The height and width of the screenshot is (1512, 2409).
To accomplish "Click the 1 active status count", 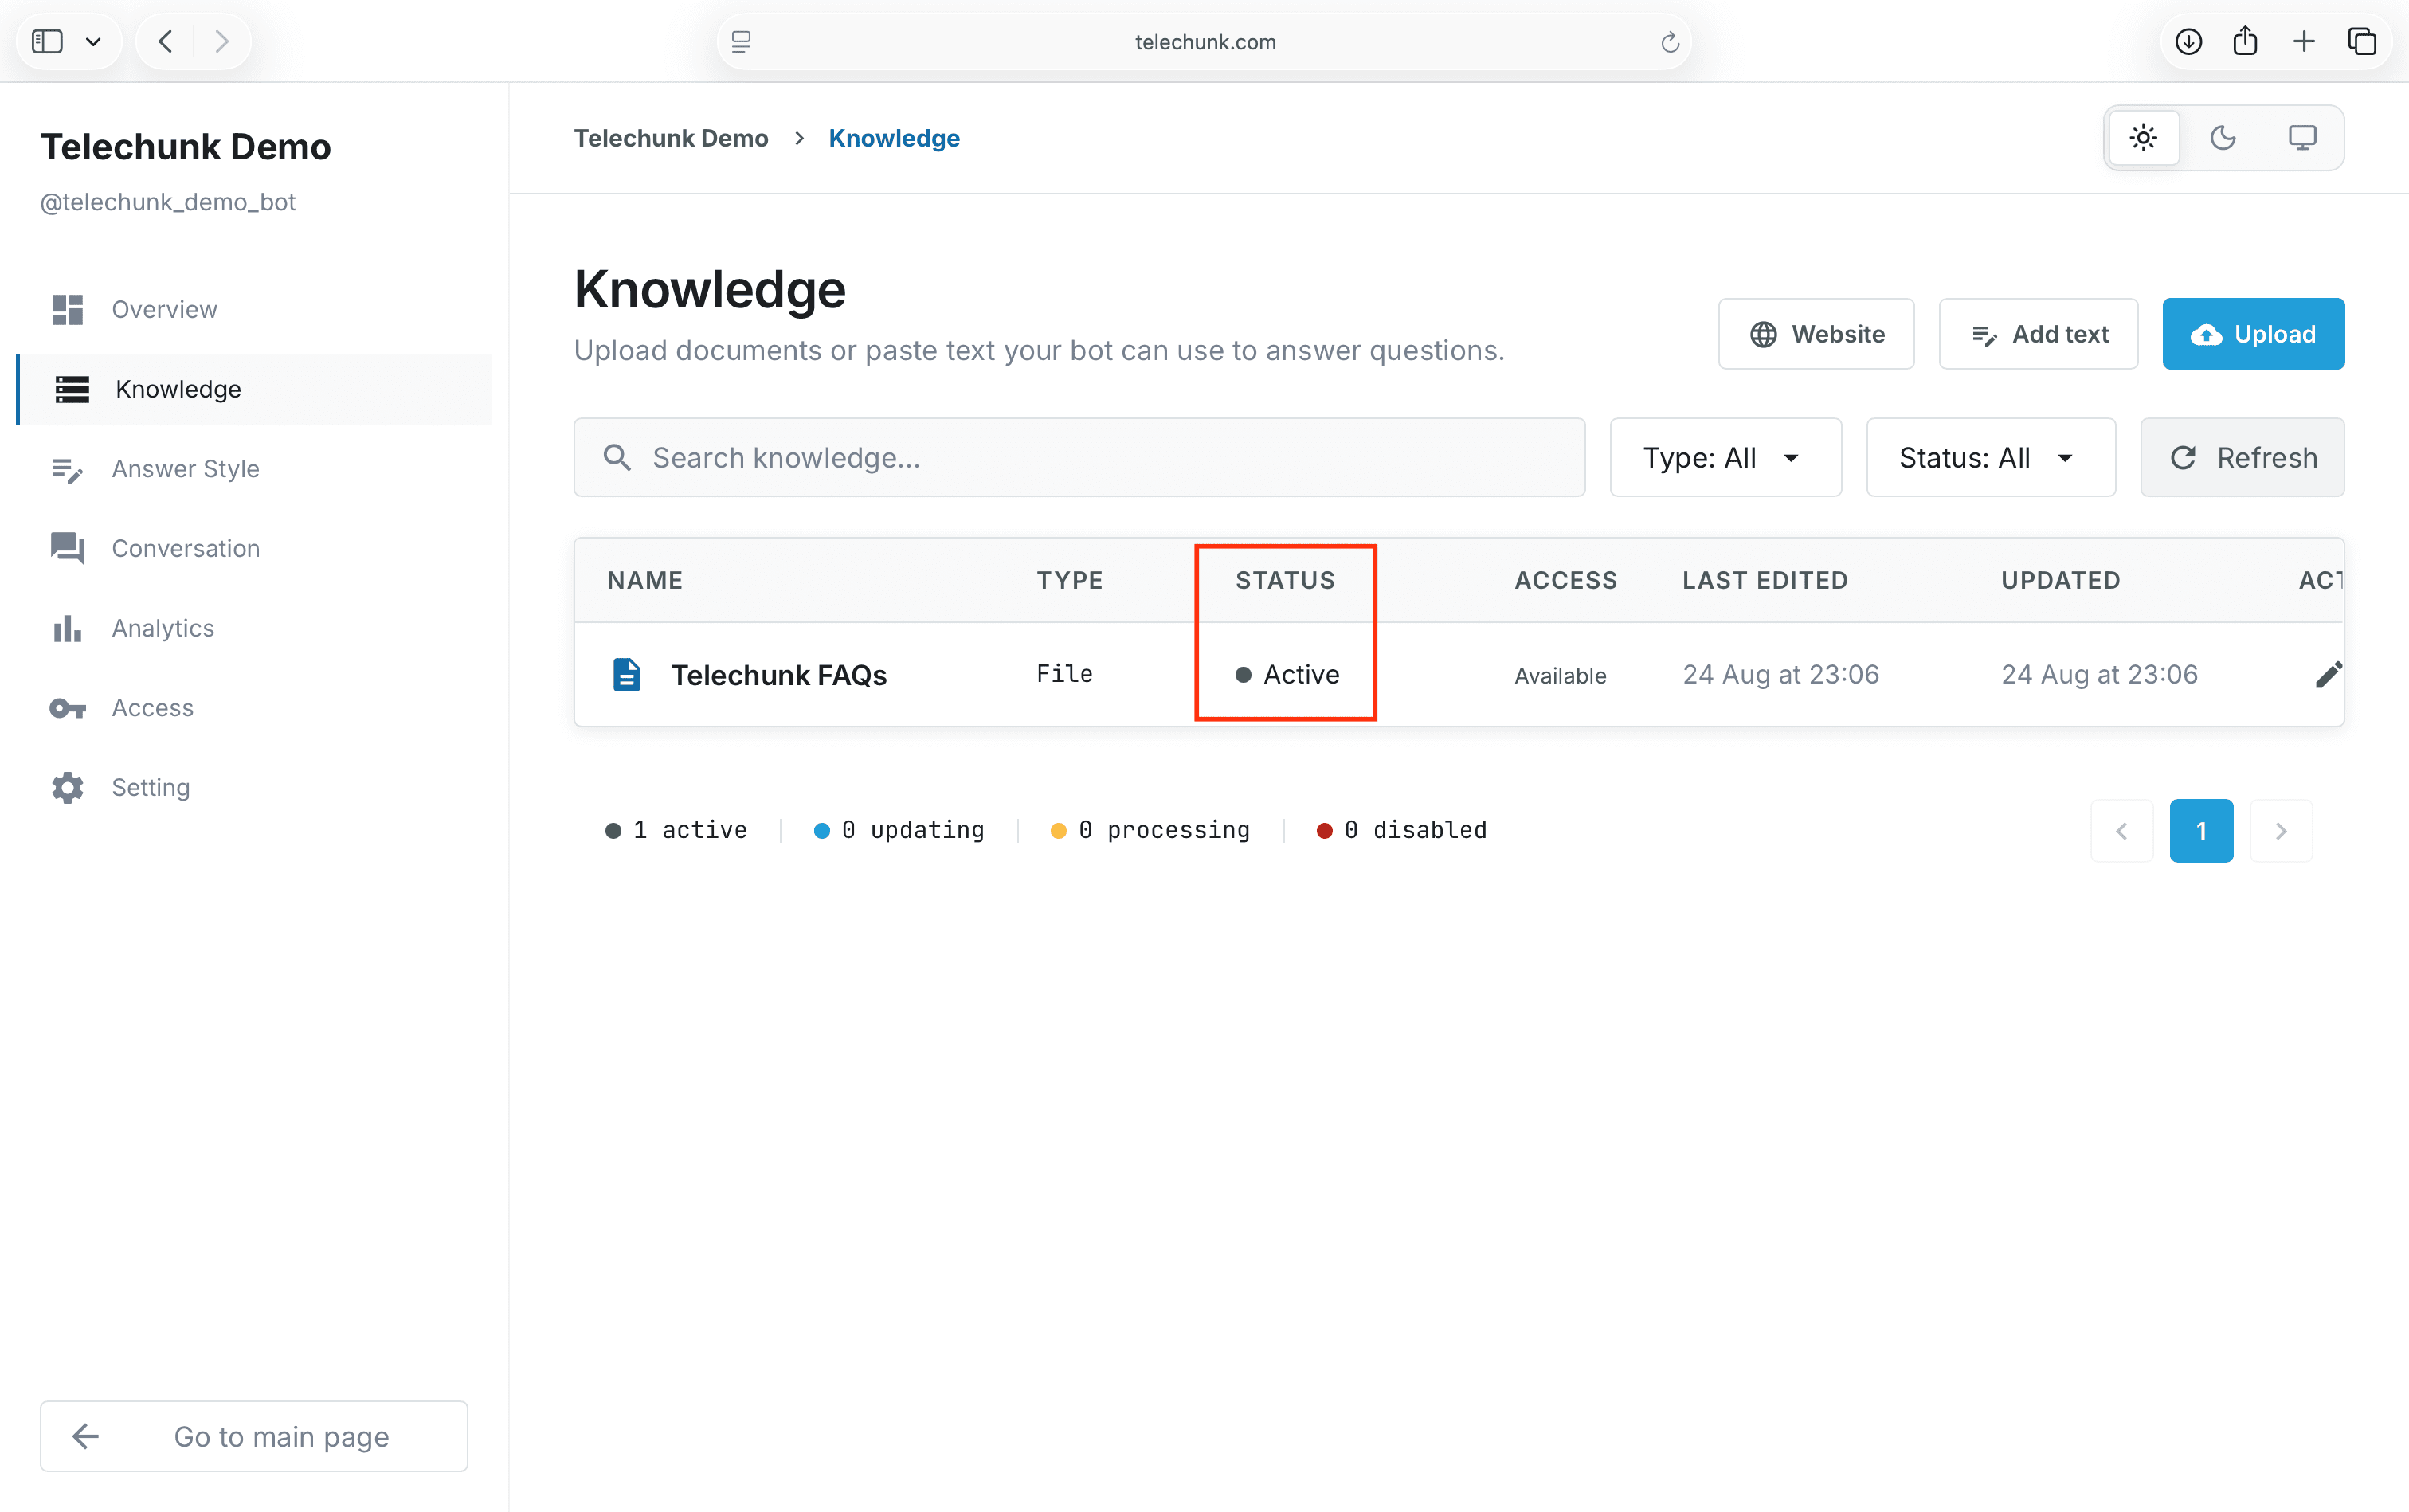I will coord(676,830).
